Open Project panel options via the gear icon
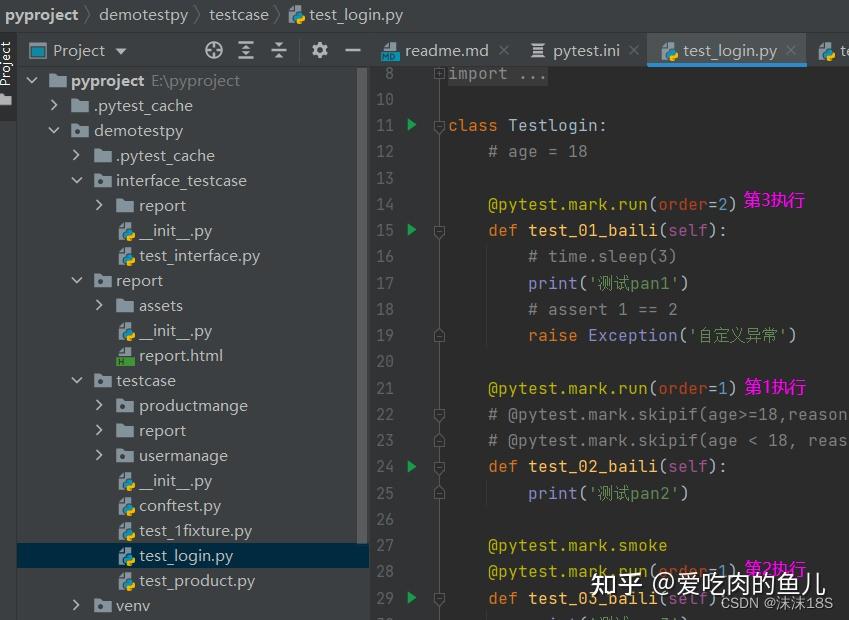Screen dimensions: 849x620 pos(319,49)
